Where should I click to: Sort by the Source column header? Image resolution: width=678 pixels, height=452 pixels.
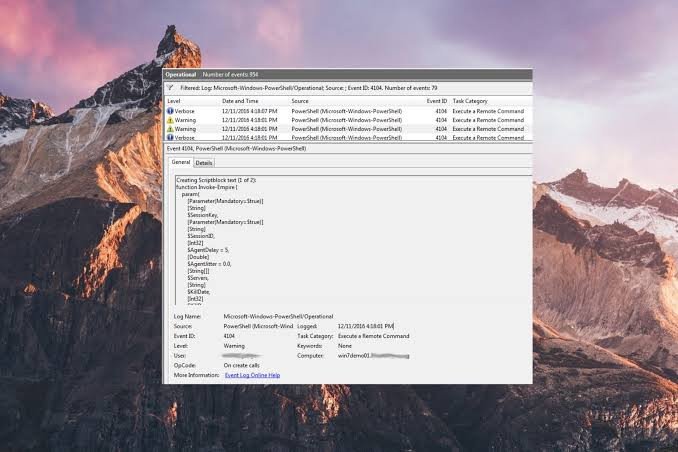pos(300,101)
